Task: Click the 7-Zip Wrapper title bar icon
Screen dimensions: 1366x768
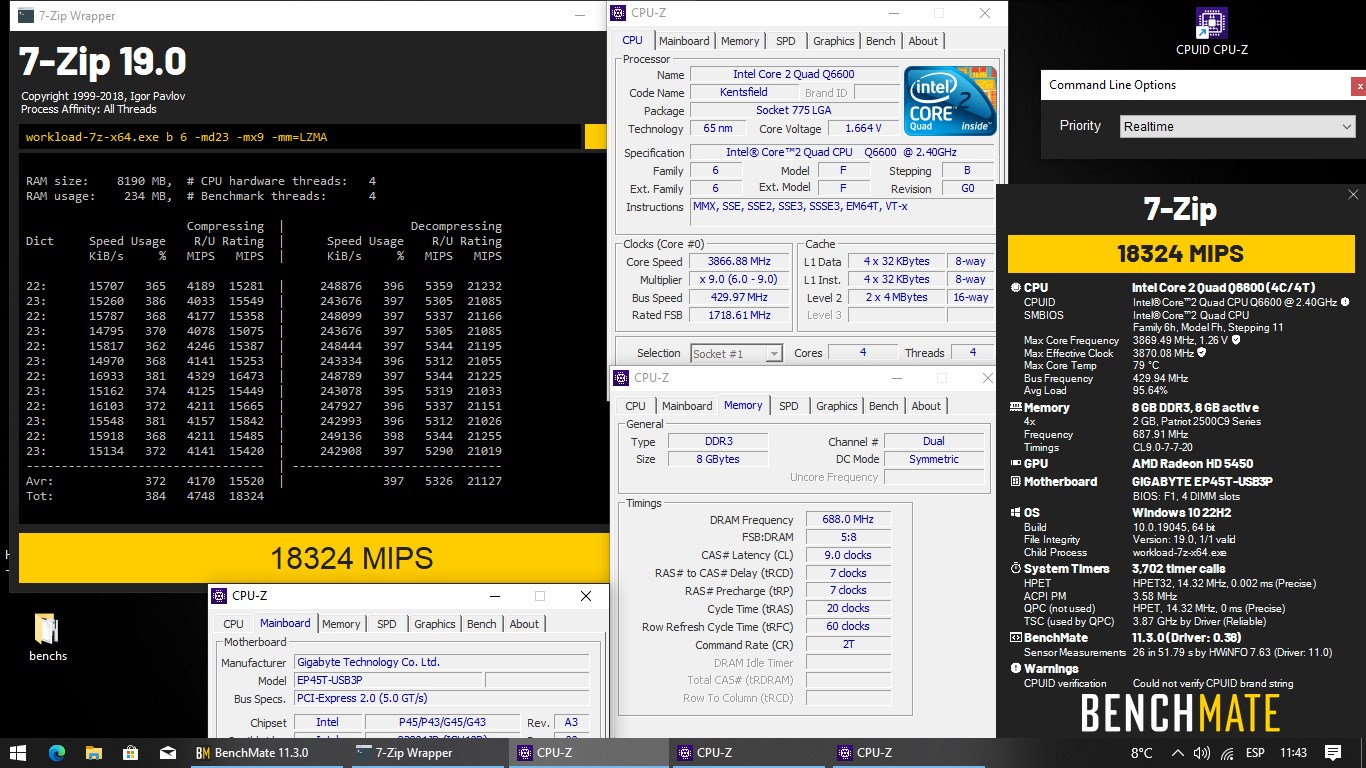Action: coord(25,16)
